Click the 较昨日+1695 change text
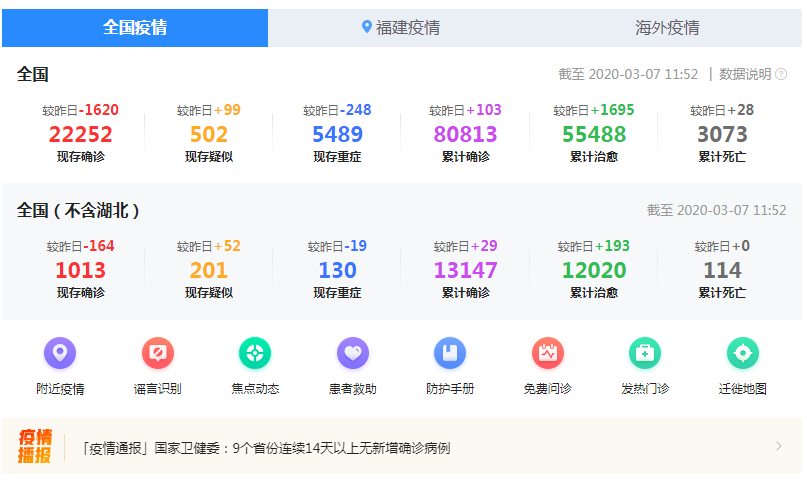The width and height of the screenshot is (807, 482). coord(594,110)
